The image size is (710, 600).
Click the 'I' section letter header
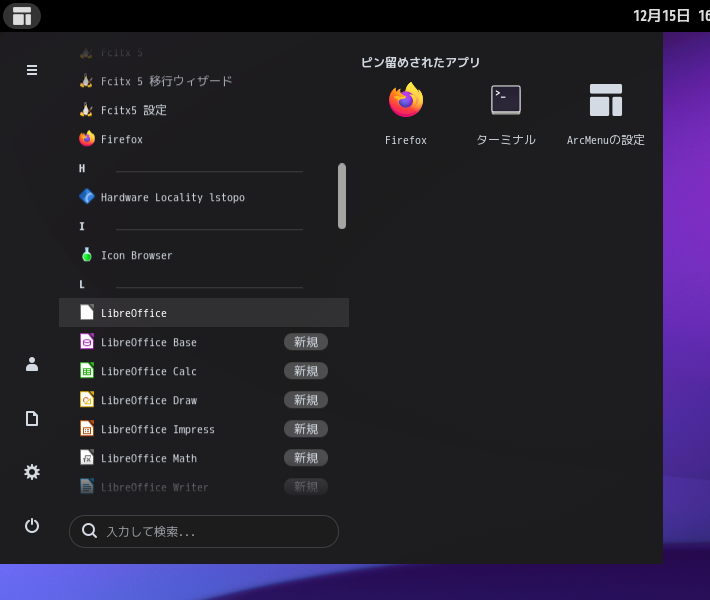click(82, 226)
